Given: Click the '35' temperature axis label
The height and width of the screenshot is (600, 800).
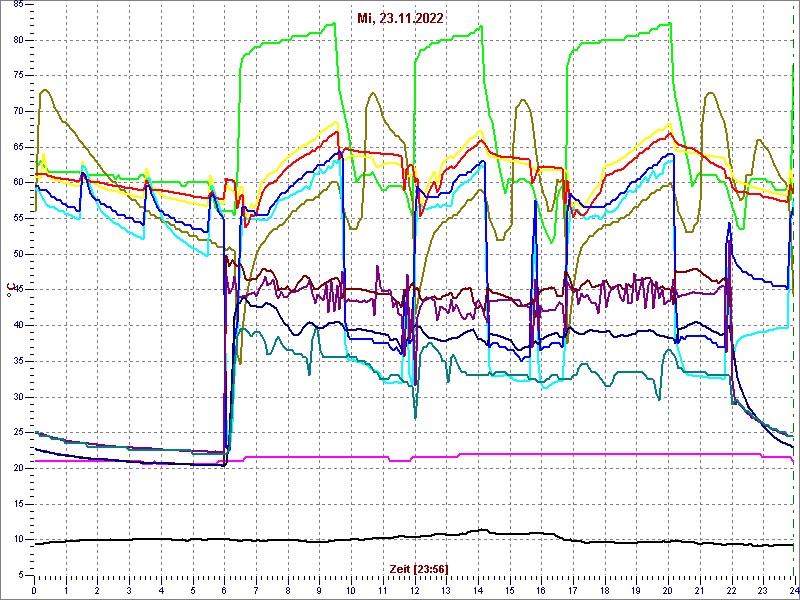Looking at the screenshot, I should 17,361.
